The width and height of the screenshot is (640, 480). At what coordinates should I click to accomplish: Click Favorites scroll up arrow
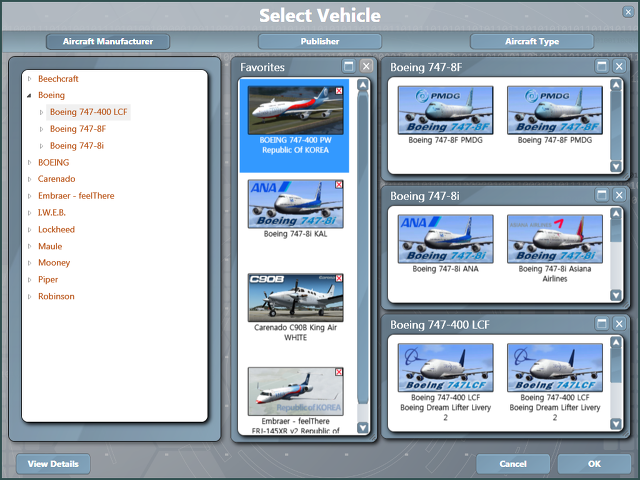[362, 85]
